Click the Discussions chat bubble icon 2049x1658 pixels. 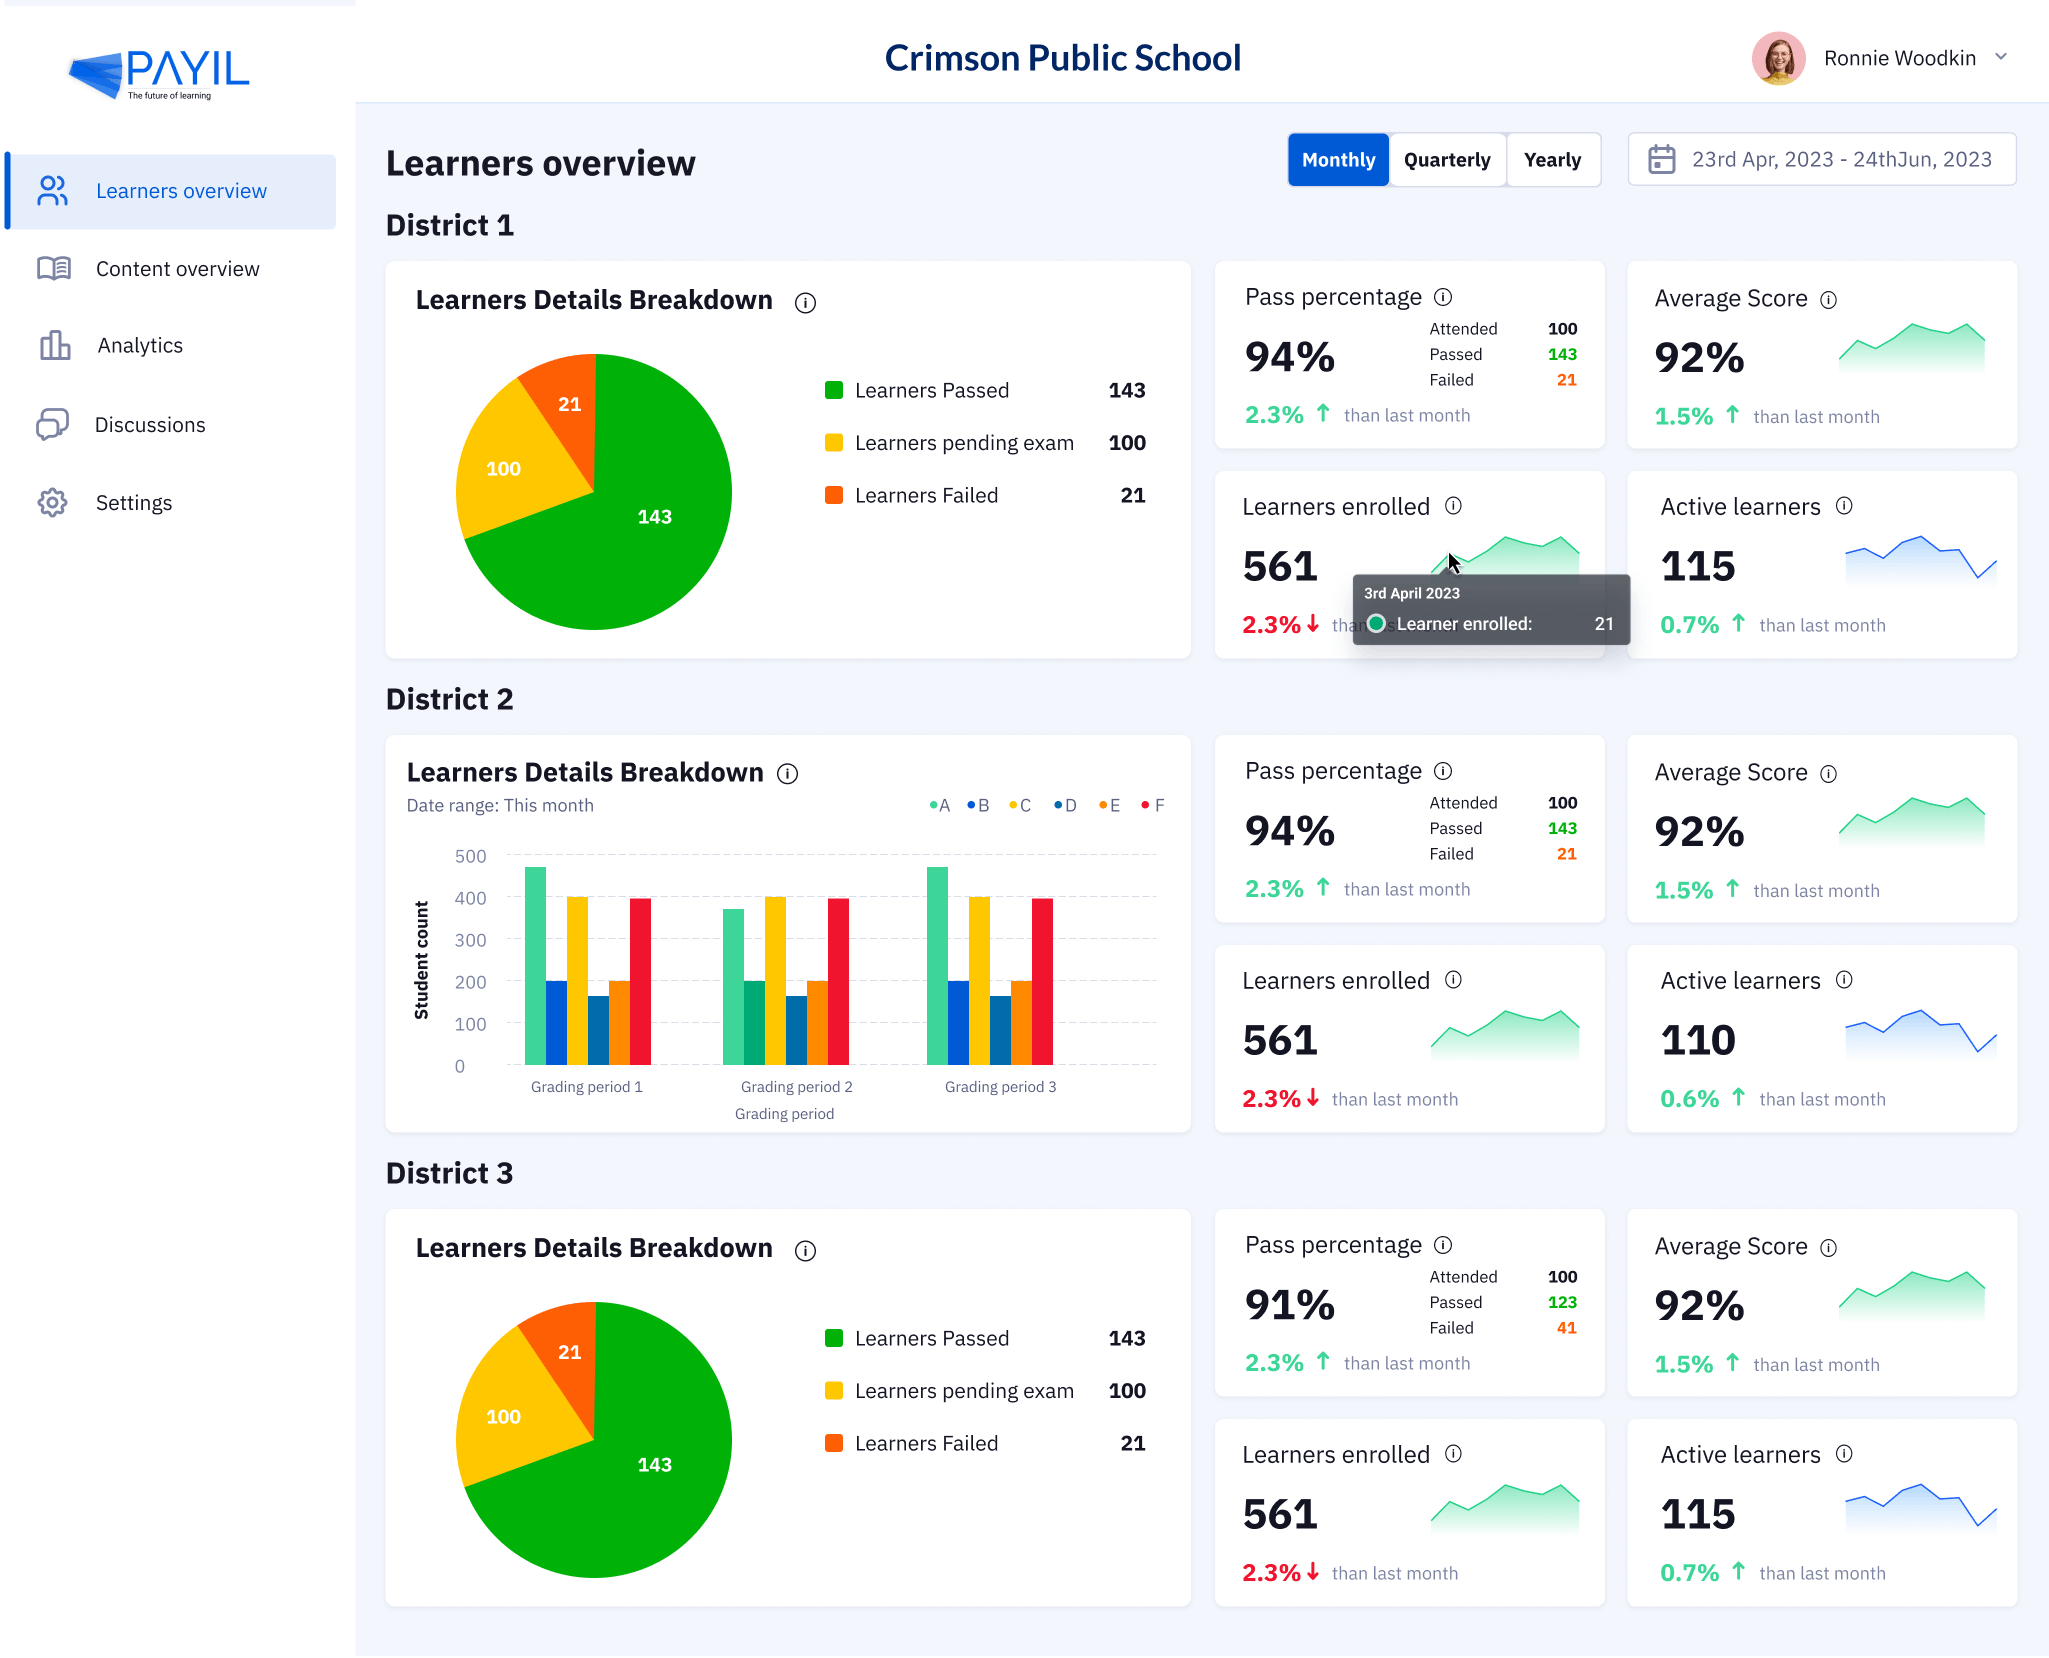tap(52, 424)
